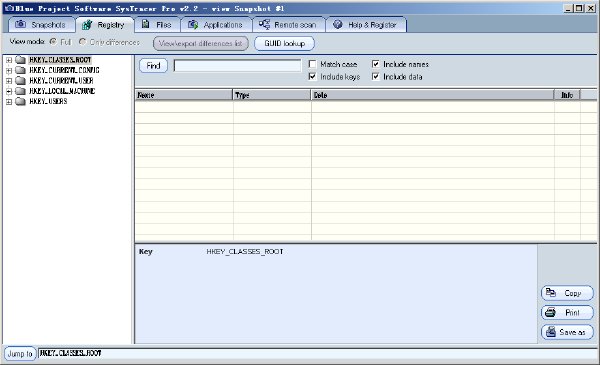Switch to the Registry tab
This screenshot has width=600, height=365.
(104, 25)
